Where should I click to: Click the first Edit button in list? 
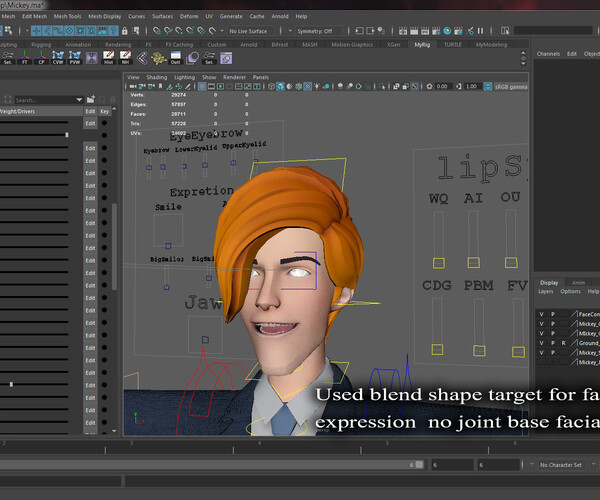(x=90, y=123)
